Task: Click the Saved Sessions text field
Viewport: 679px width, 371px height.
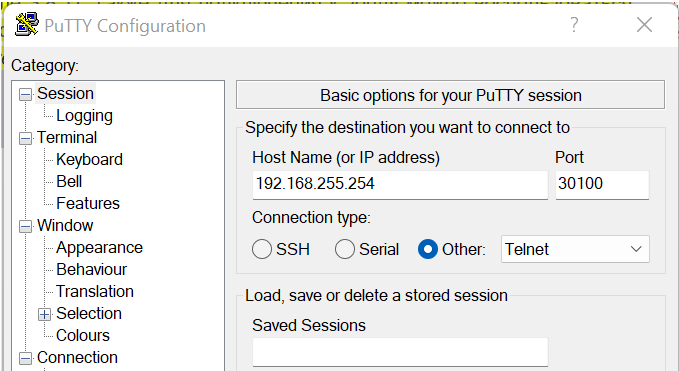Action: tap(400, 352)
